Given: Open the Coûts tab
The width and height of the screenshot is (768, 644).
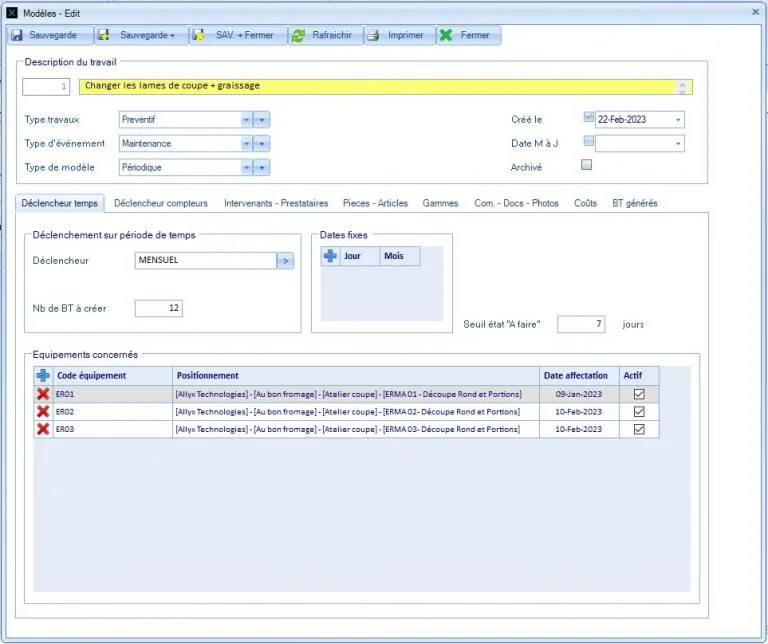Looking at the screenshot, I should click(585, 203).
